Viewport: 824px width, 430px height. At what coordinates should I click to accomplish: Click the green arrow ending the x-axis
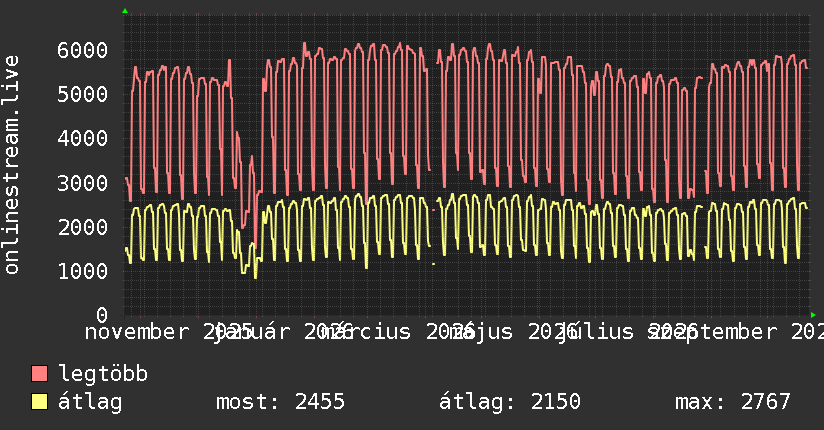813,315
